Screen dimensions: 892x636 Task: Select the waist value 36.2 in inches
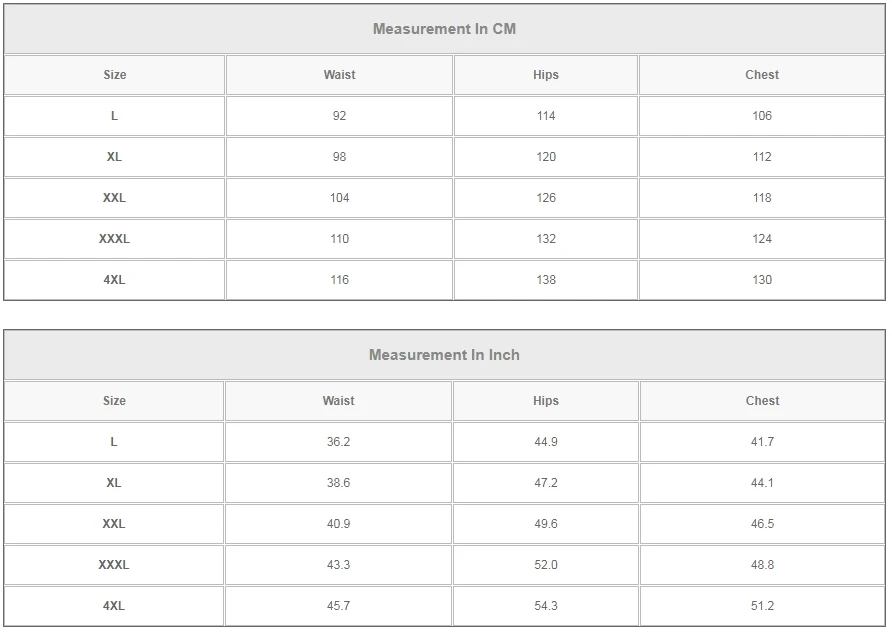coord(338,442)
